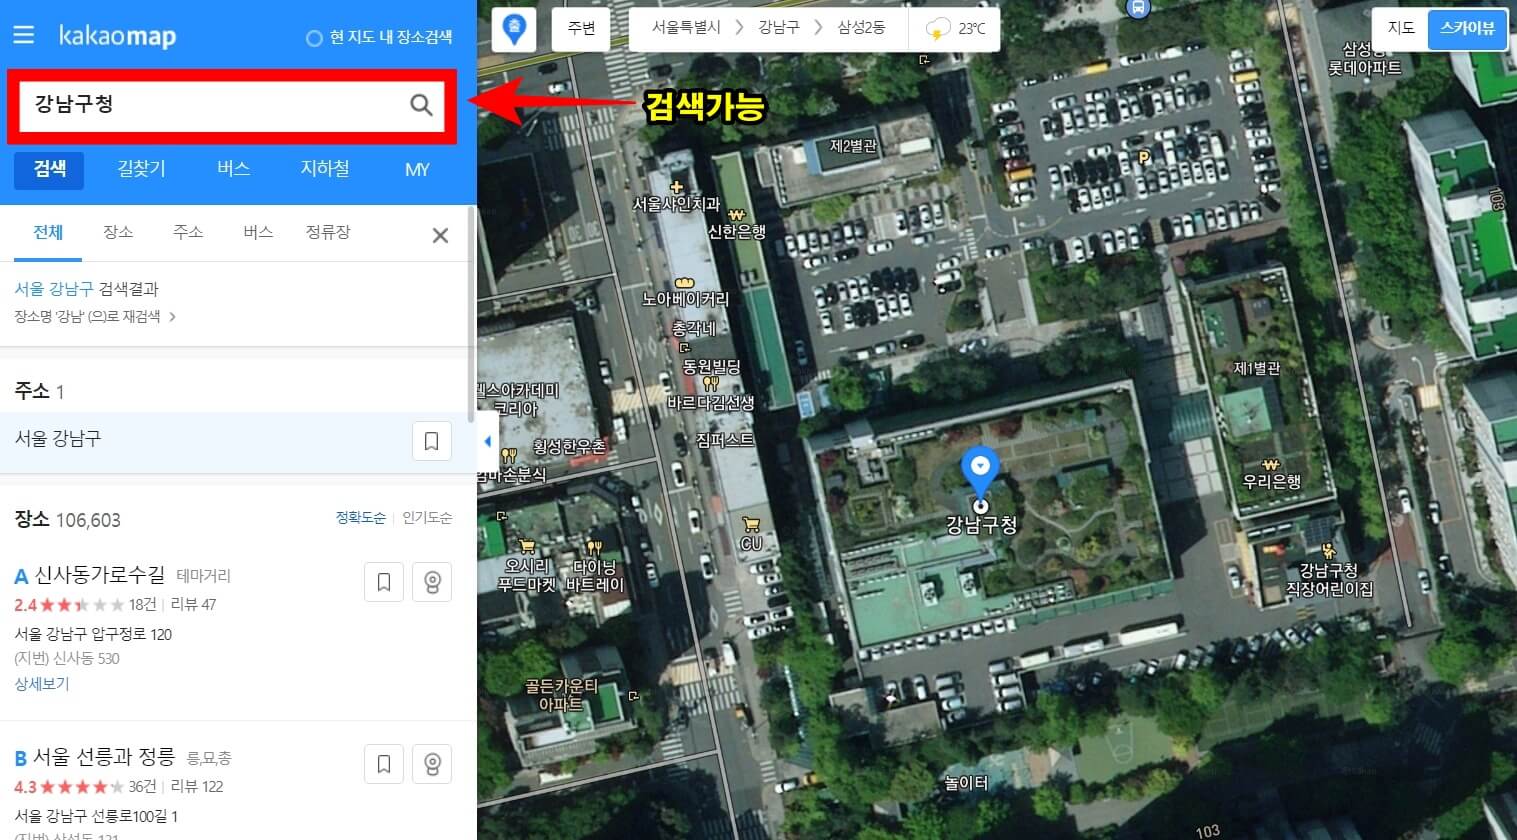Sort places by 인기도순

427,518
